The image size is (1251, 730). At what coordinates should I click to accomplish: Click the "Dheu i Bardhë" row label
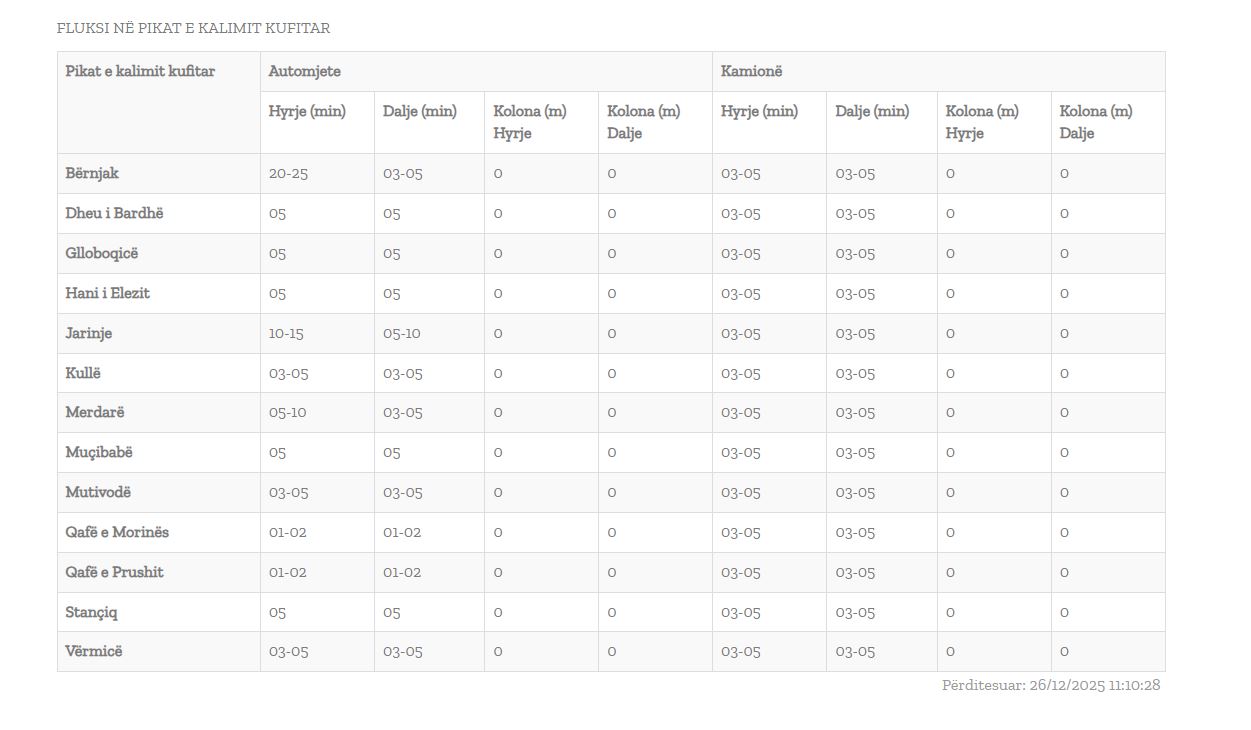click(x=114, y=214)
